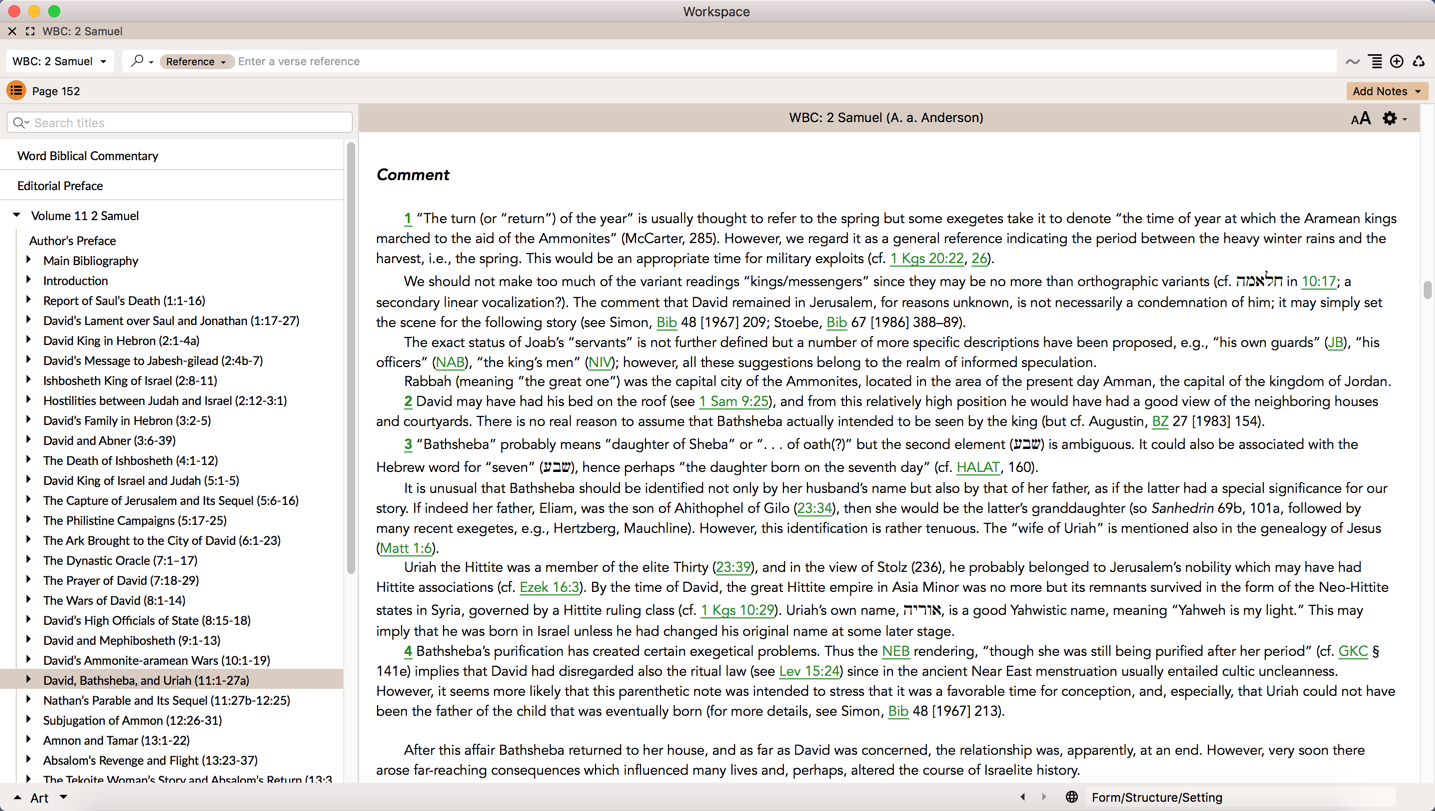Screen dimensions: 1435x811
Task: Toggle the orange table of contents button
Action: point(16,91)
